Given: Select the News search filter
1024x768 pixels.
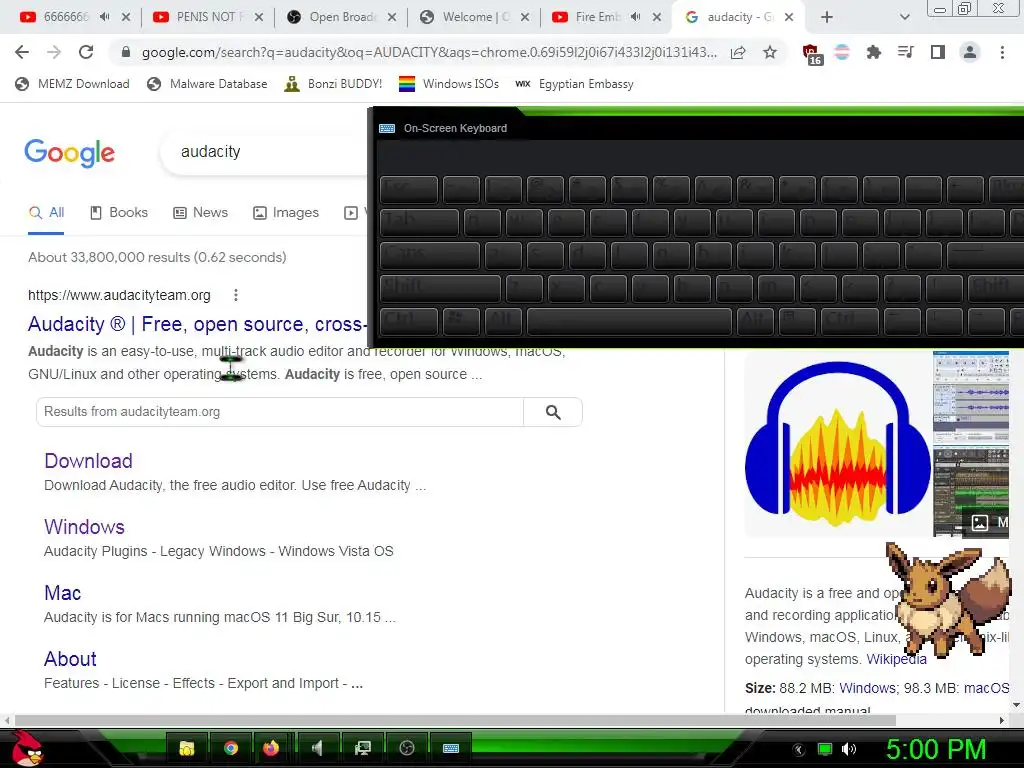Looking at the screenshot, I should pos(200,213).
